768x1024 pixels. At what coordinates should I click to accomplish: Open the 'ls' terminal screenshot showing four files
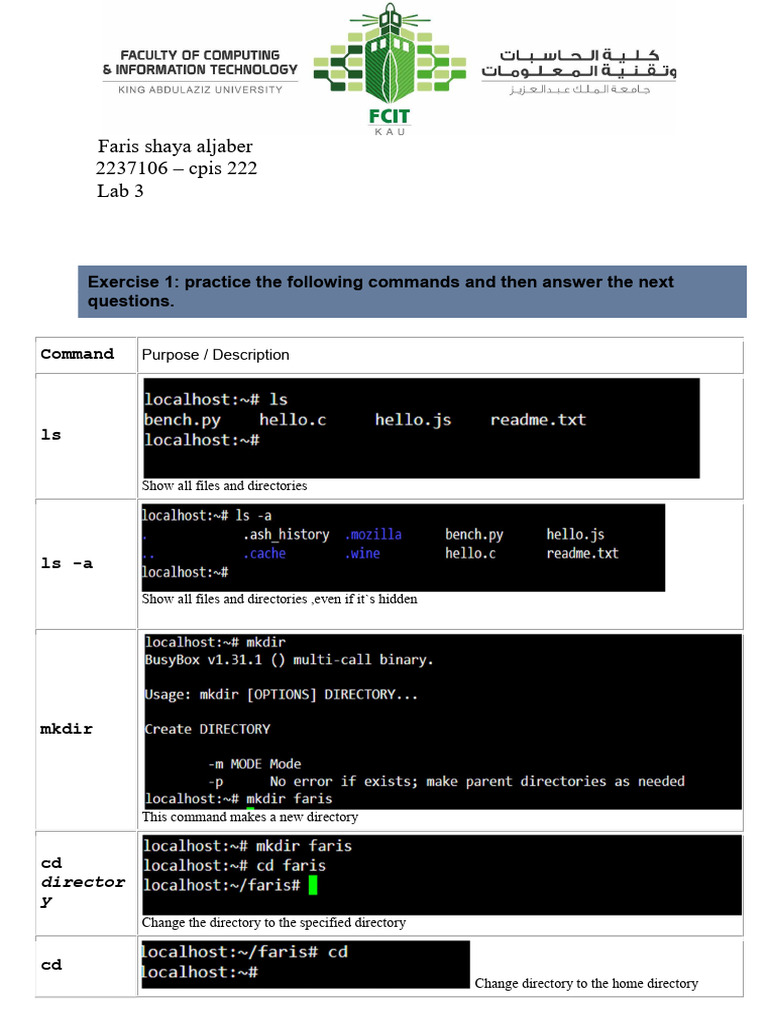coord(421,428)
